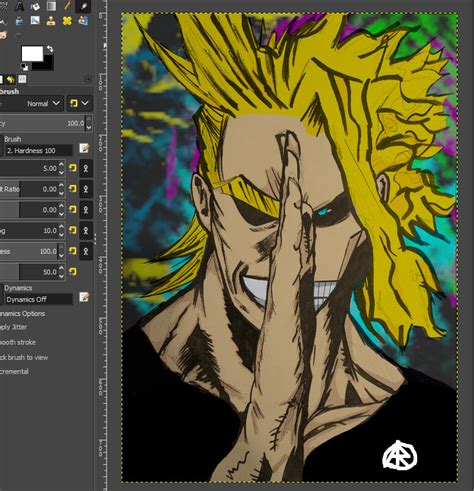Select the Text tool
This screenshot has width=474, height=491.
pos(20,6)
